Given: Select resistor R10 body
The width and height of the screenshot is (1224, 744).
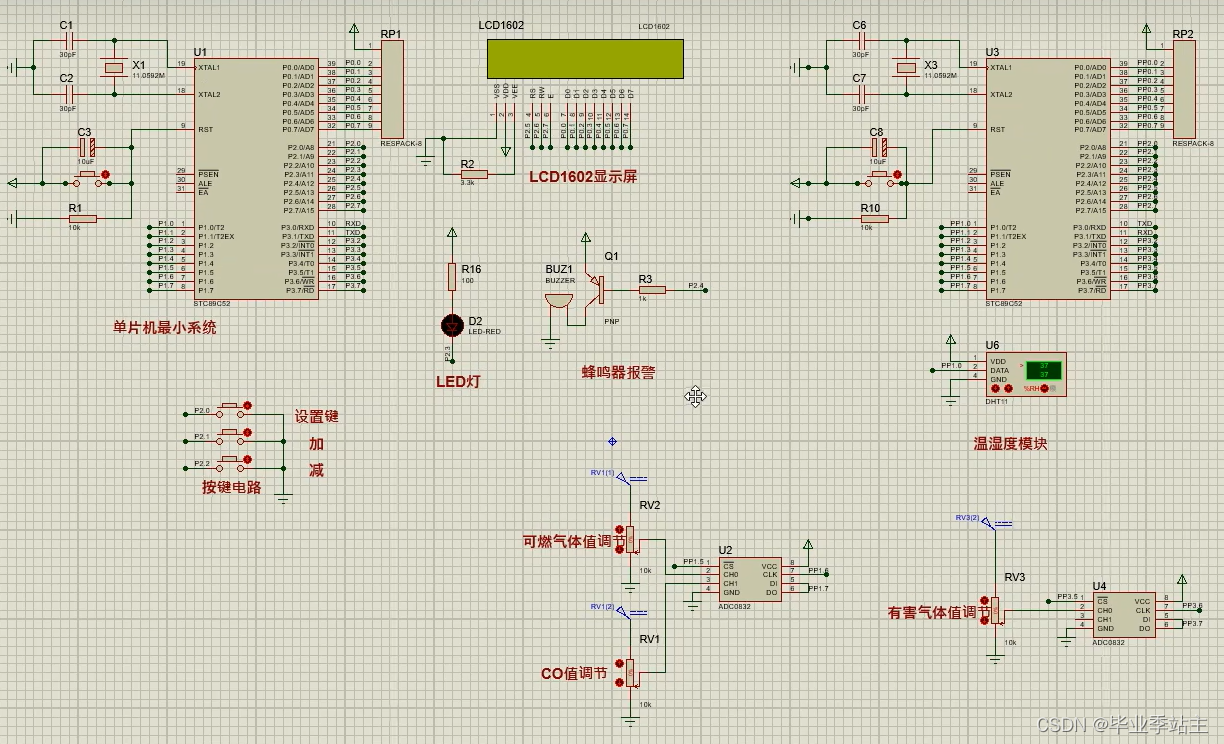Looking at the screenshot, I should pos(873,218).
